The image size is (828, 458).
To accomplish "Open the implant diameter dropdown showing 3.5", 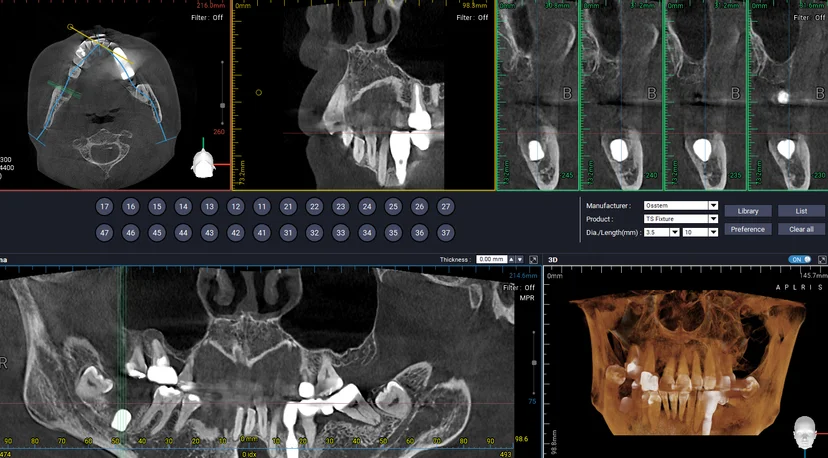I will point(661,232).
